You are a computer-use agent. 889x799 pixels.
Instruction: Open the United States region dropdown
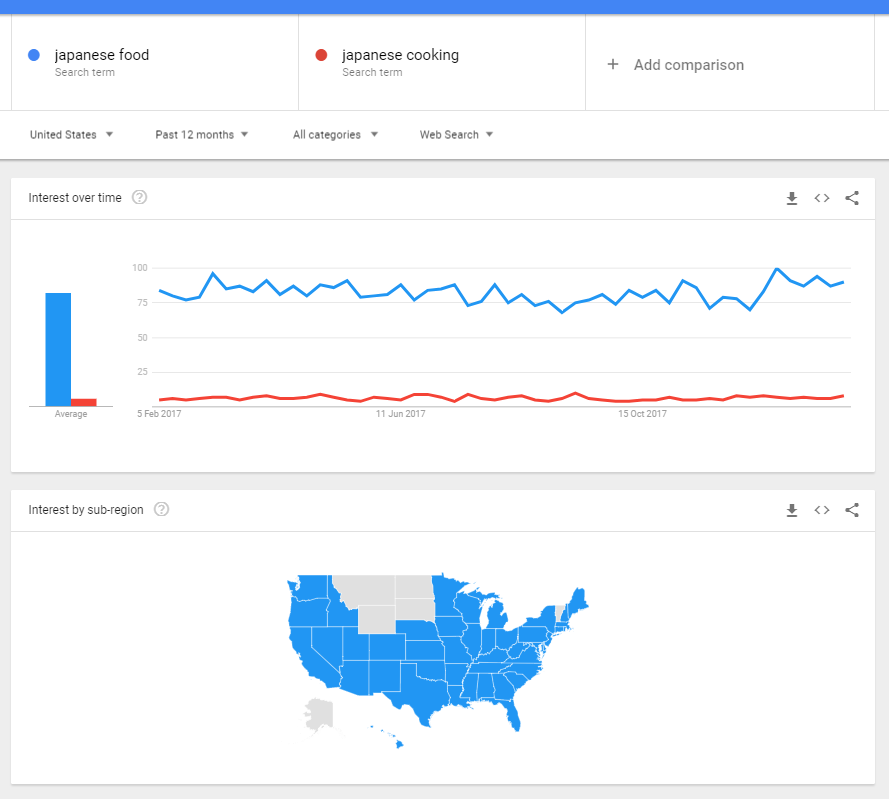pyautogui.click(x=71, y=135)
